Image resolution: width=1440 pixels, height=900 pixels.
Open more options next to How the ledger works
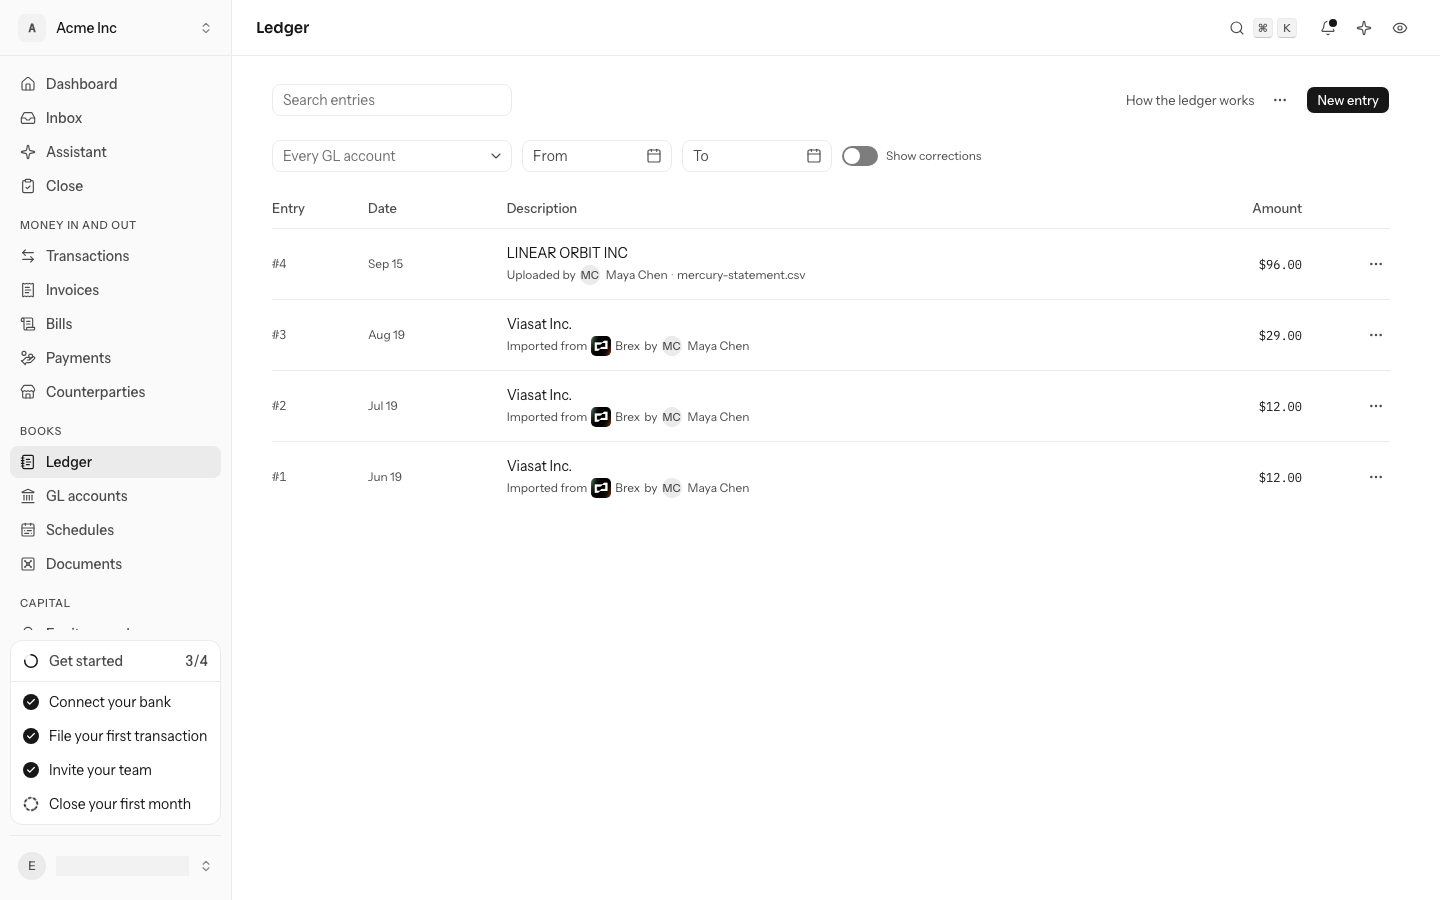(1280, 100)
